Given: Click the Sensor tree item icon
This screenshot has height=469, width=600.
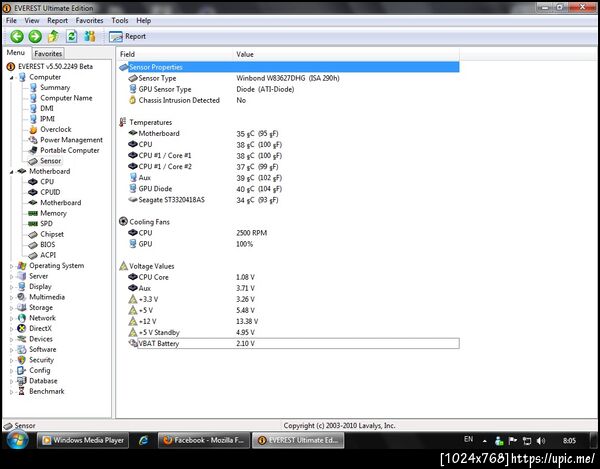Looking at the screenshot, I should tap(33, 161).
